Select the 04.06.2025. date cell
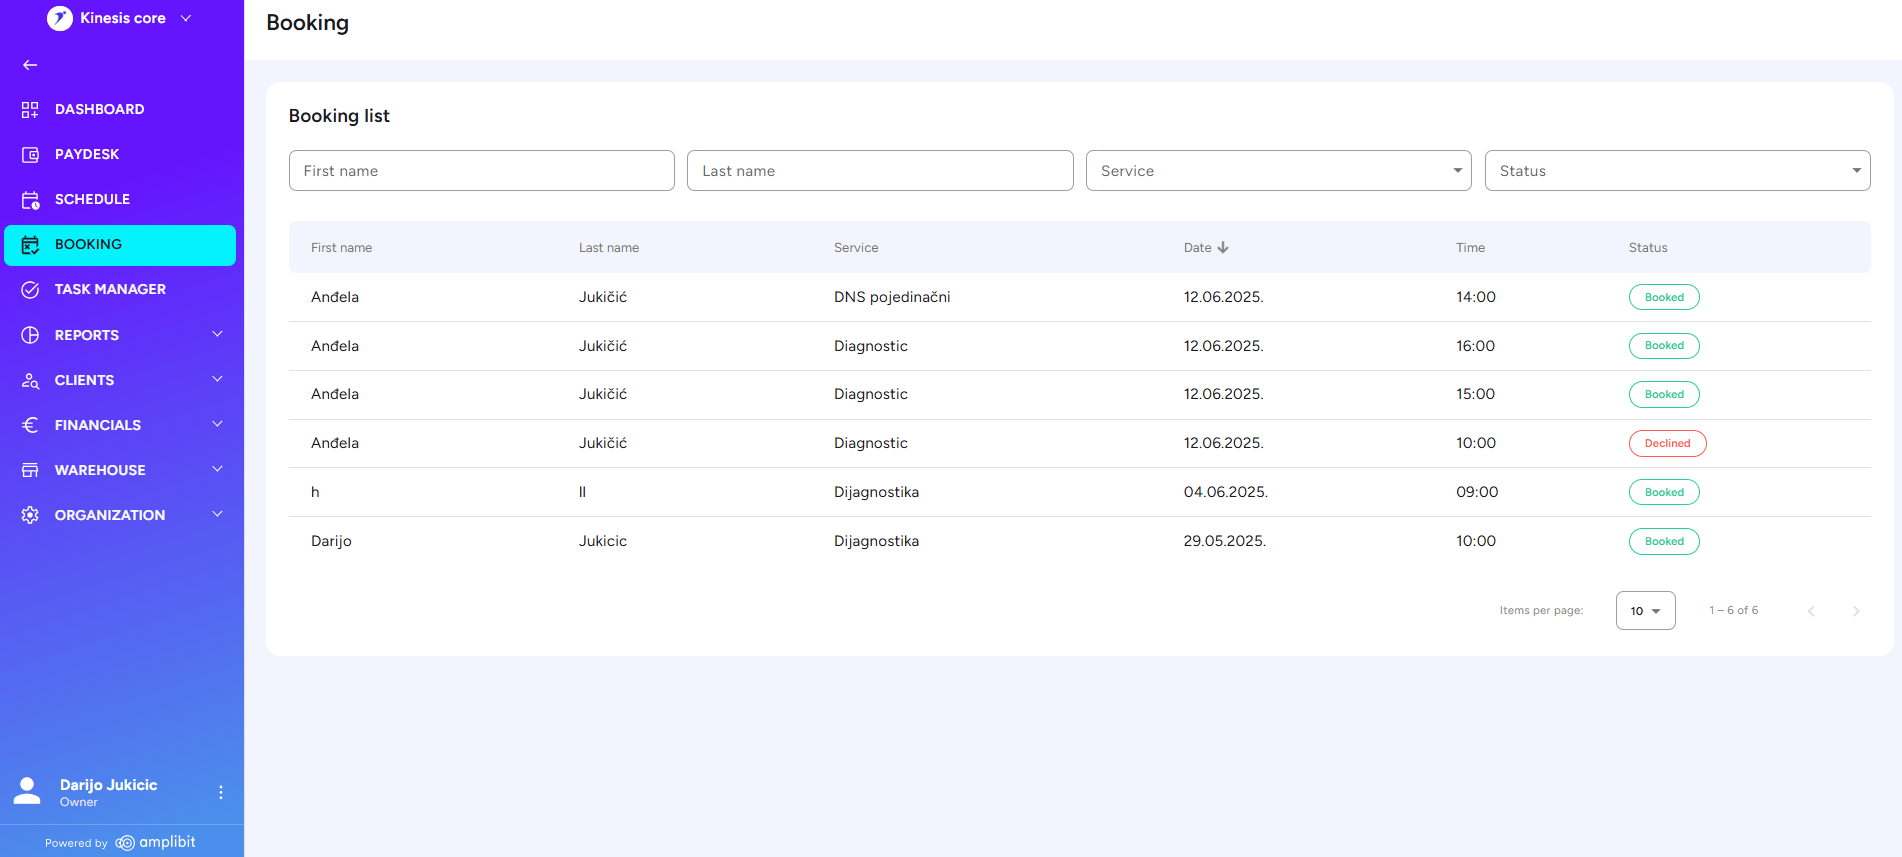 [x=1226, y=492]
